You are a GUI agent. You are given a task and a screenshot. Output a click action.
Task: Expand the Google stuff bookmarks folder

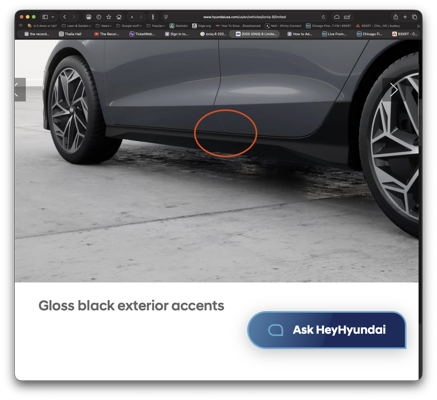click(x=129, y=26)
